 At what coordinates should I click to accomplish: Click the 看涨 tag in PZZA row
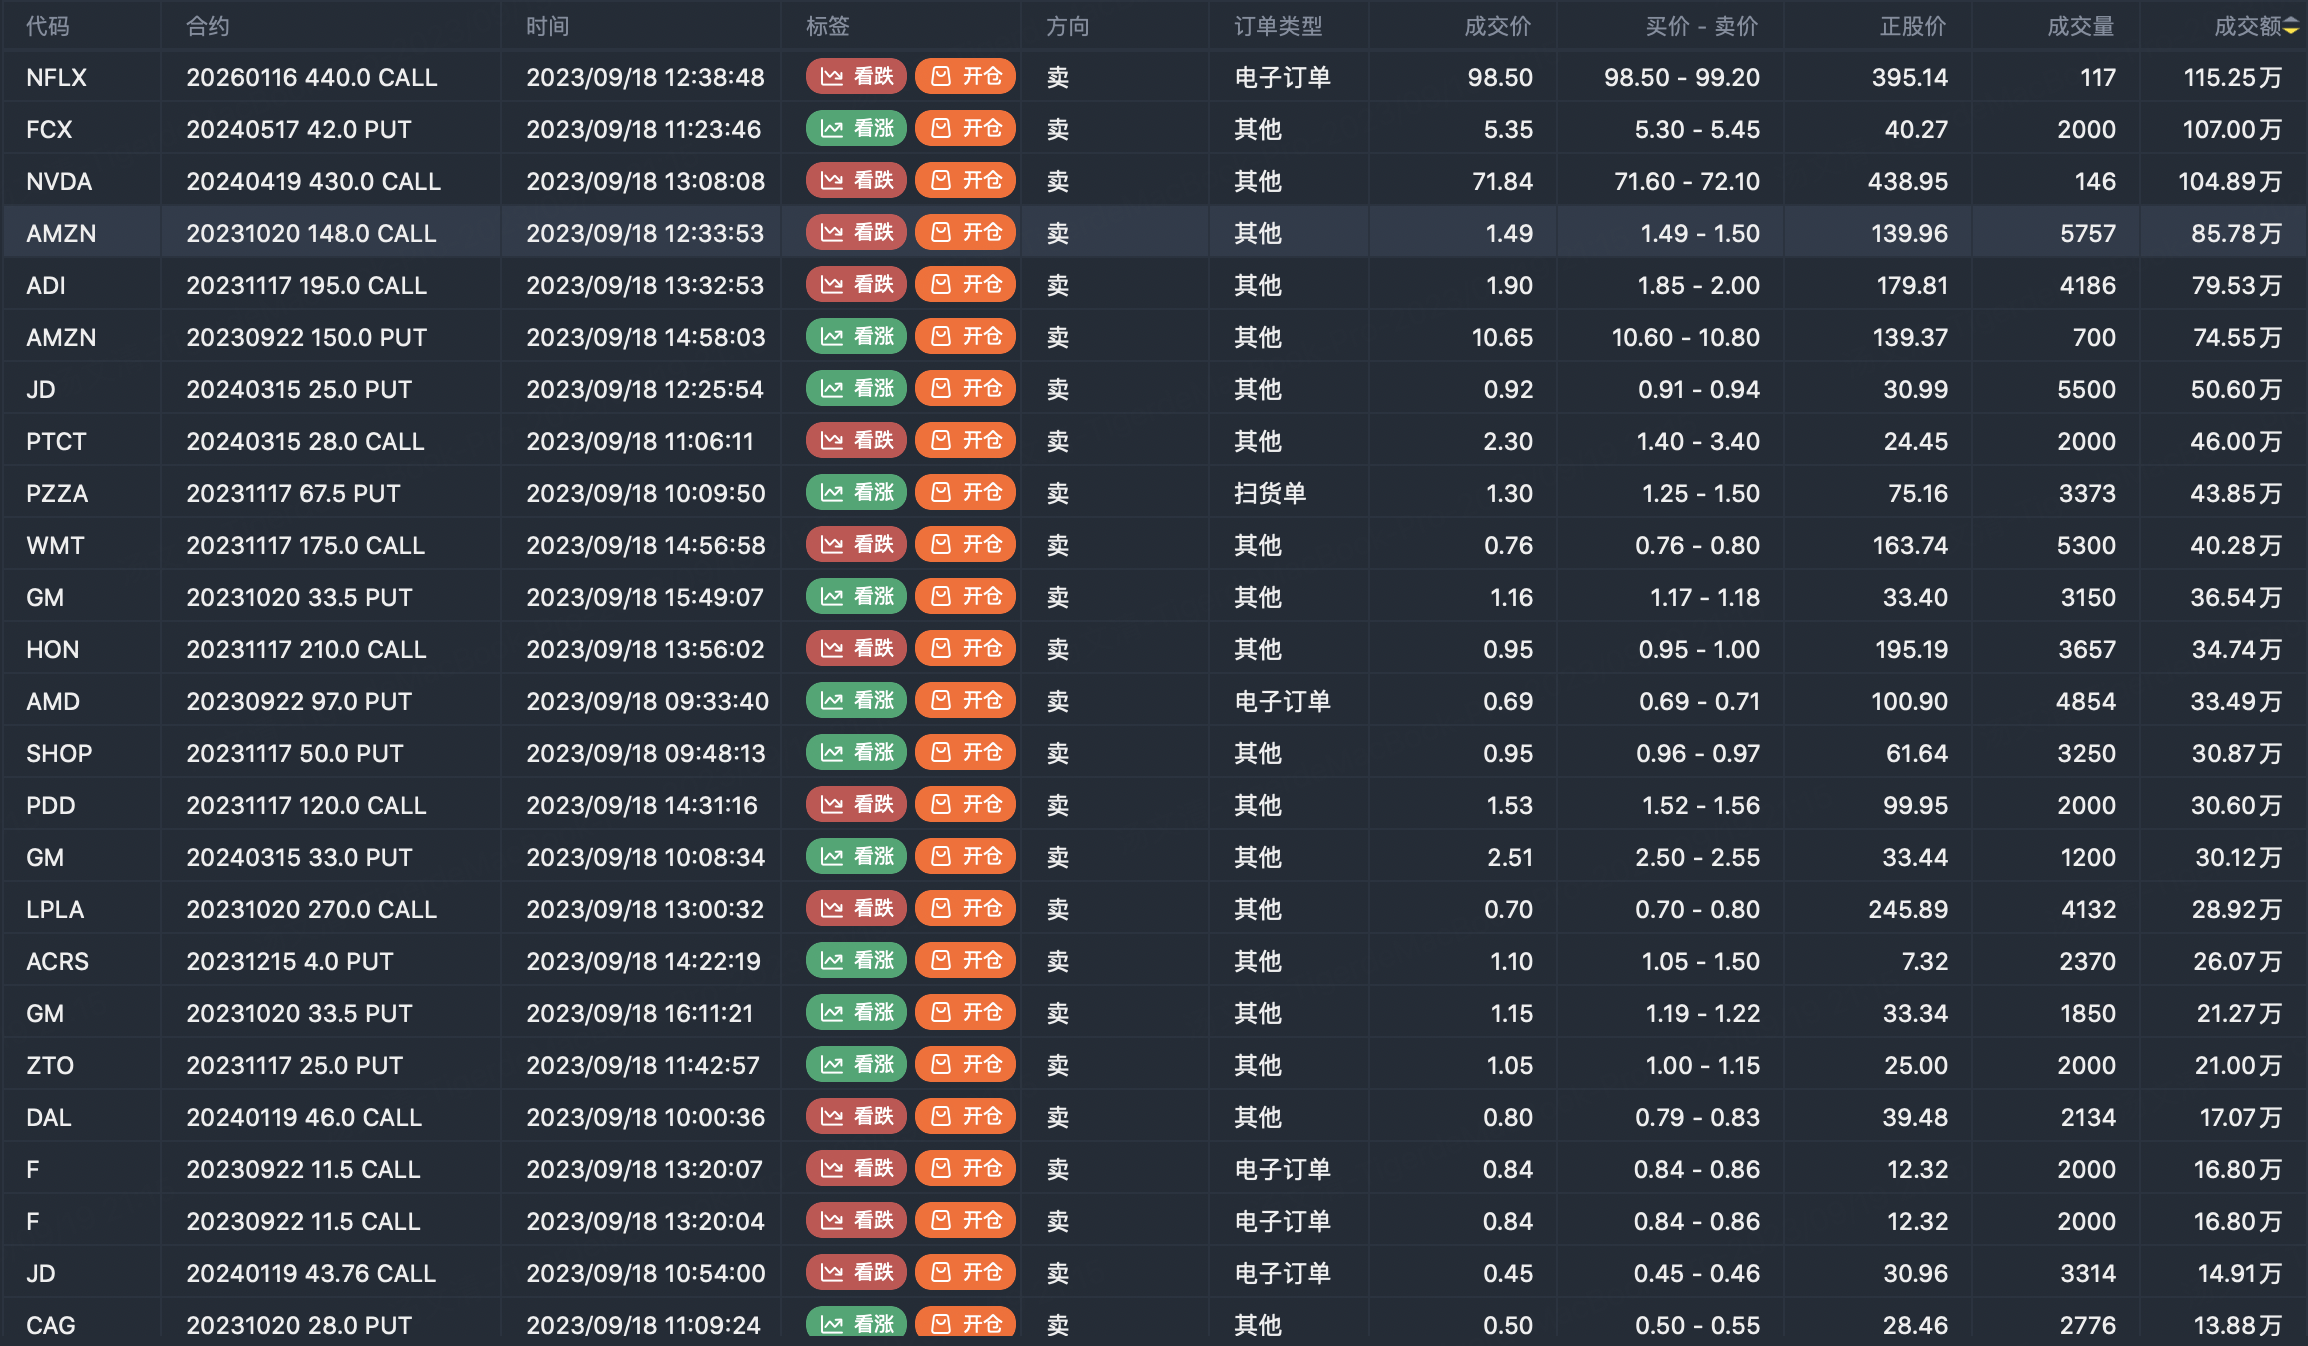point(856,493)
